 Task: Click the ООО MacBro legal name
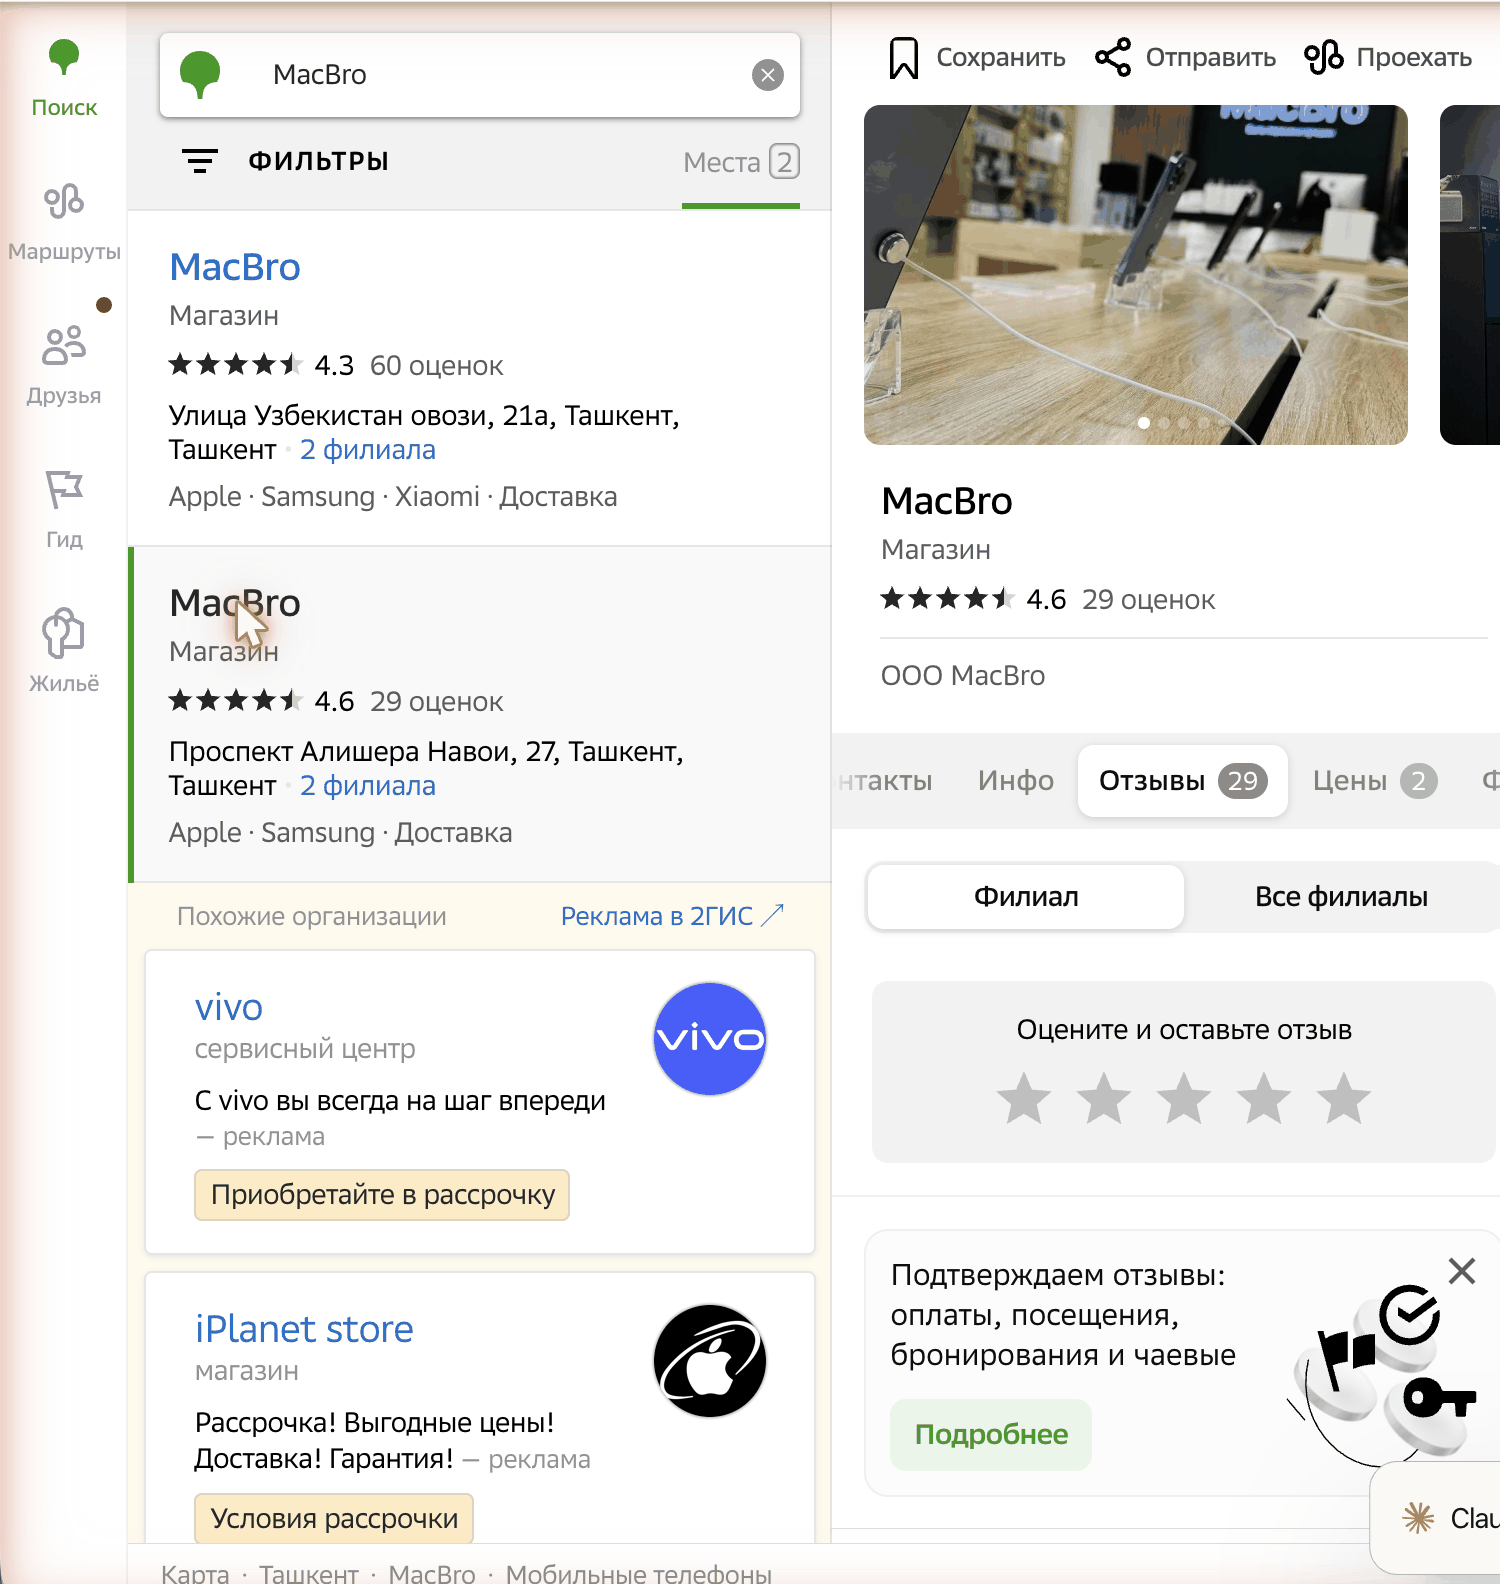coord(963,676)
